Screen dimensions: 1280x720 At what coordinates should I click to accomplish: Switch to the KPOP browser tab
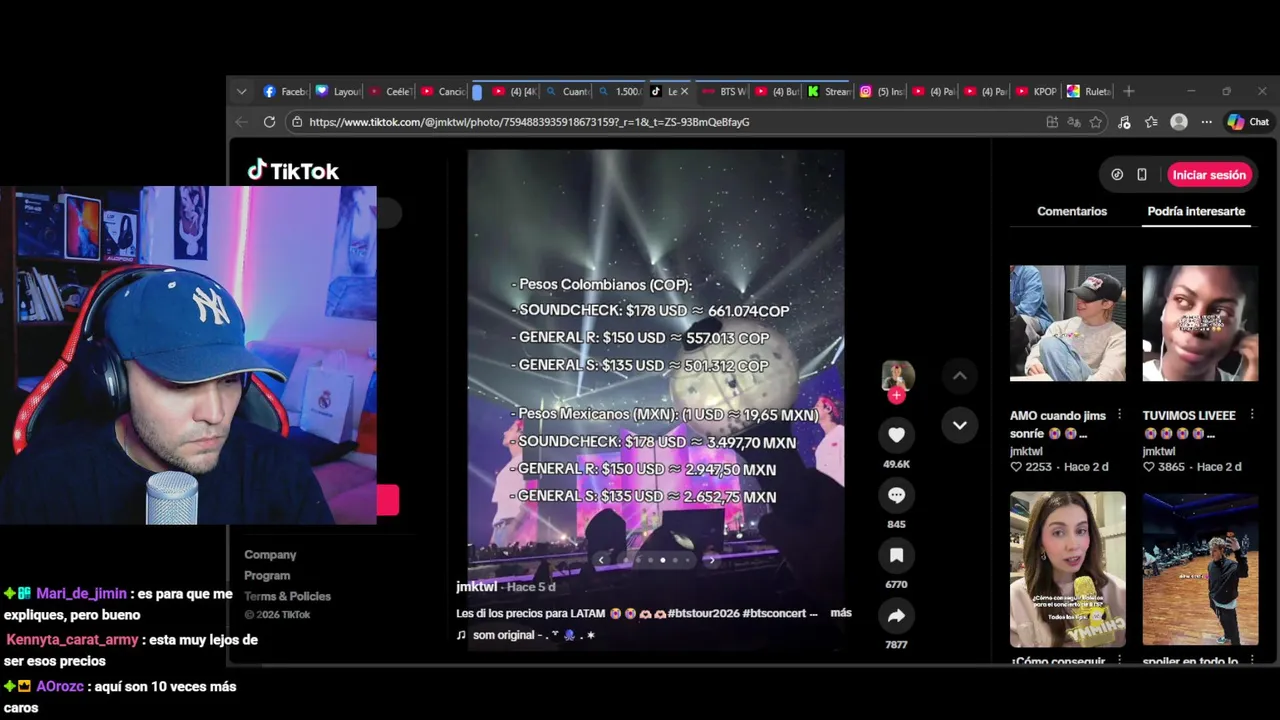(1035, 91)
